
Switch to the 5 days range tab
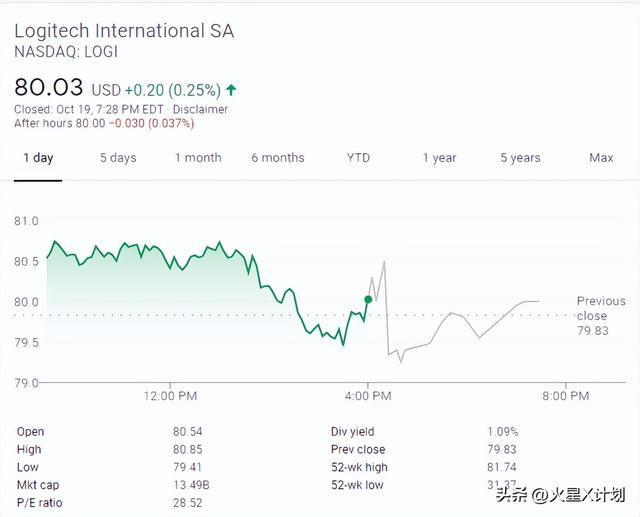(x=118, y=158)
